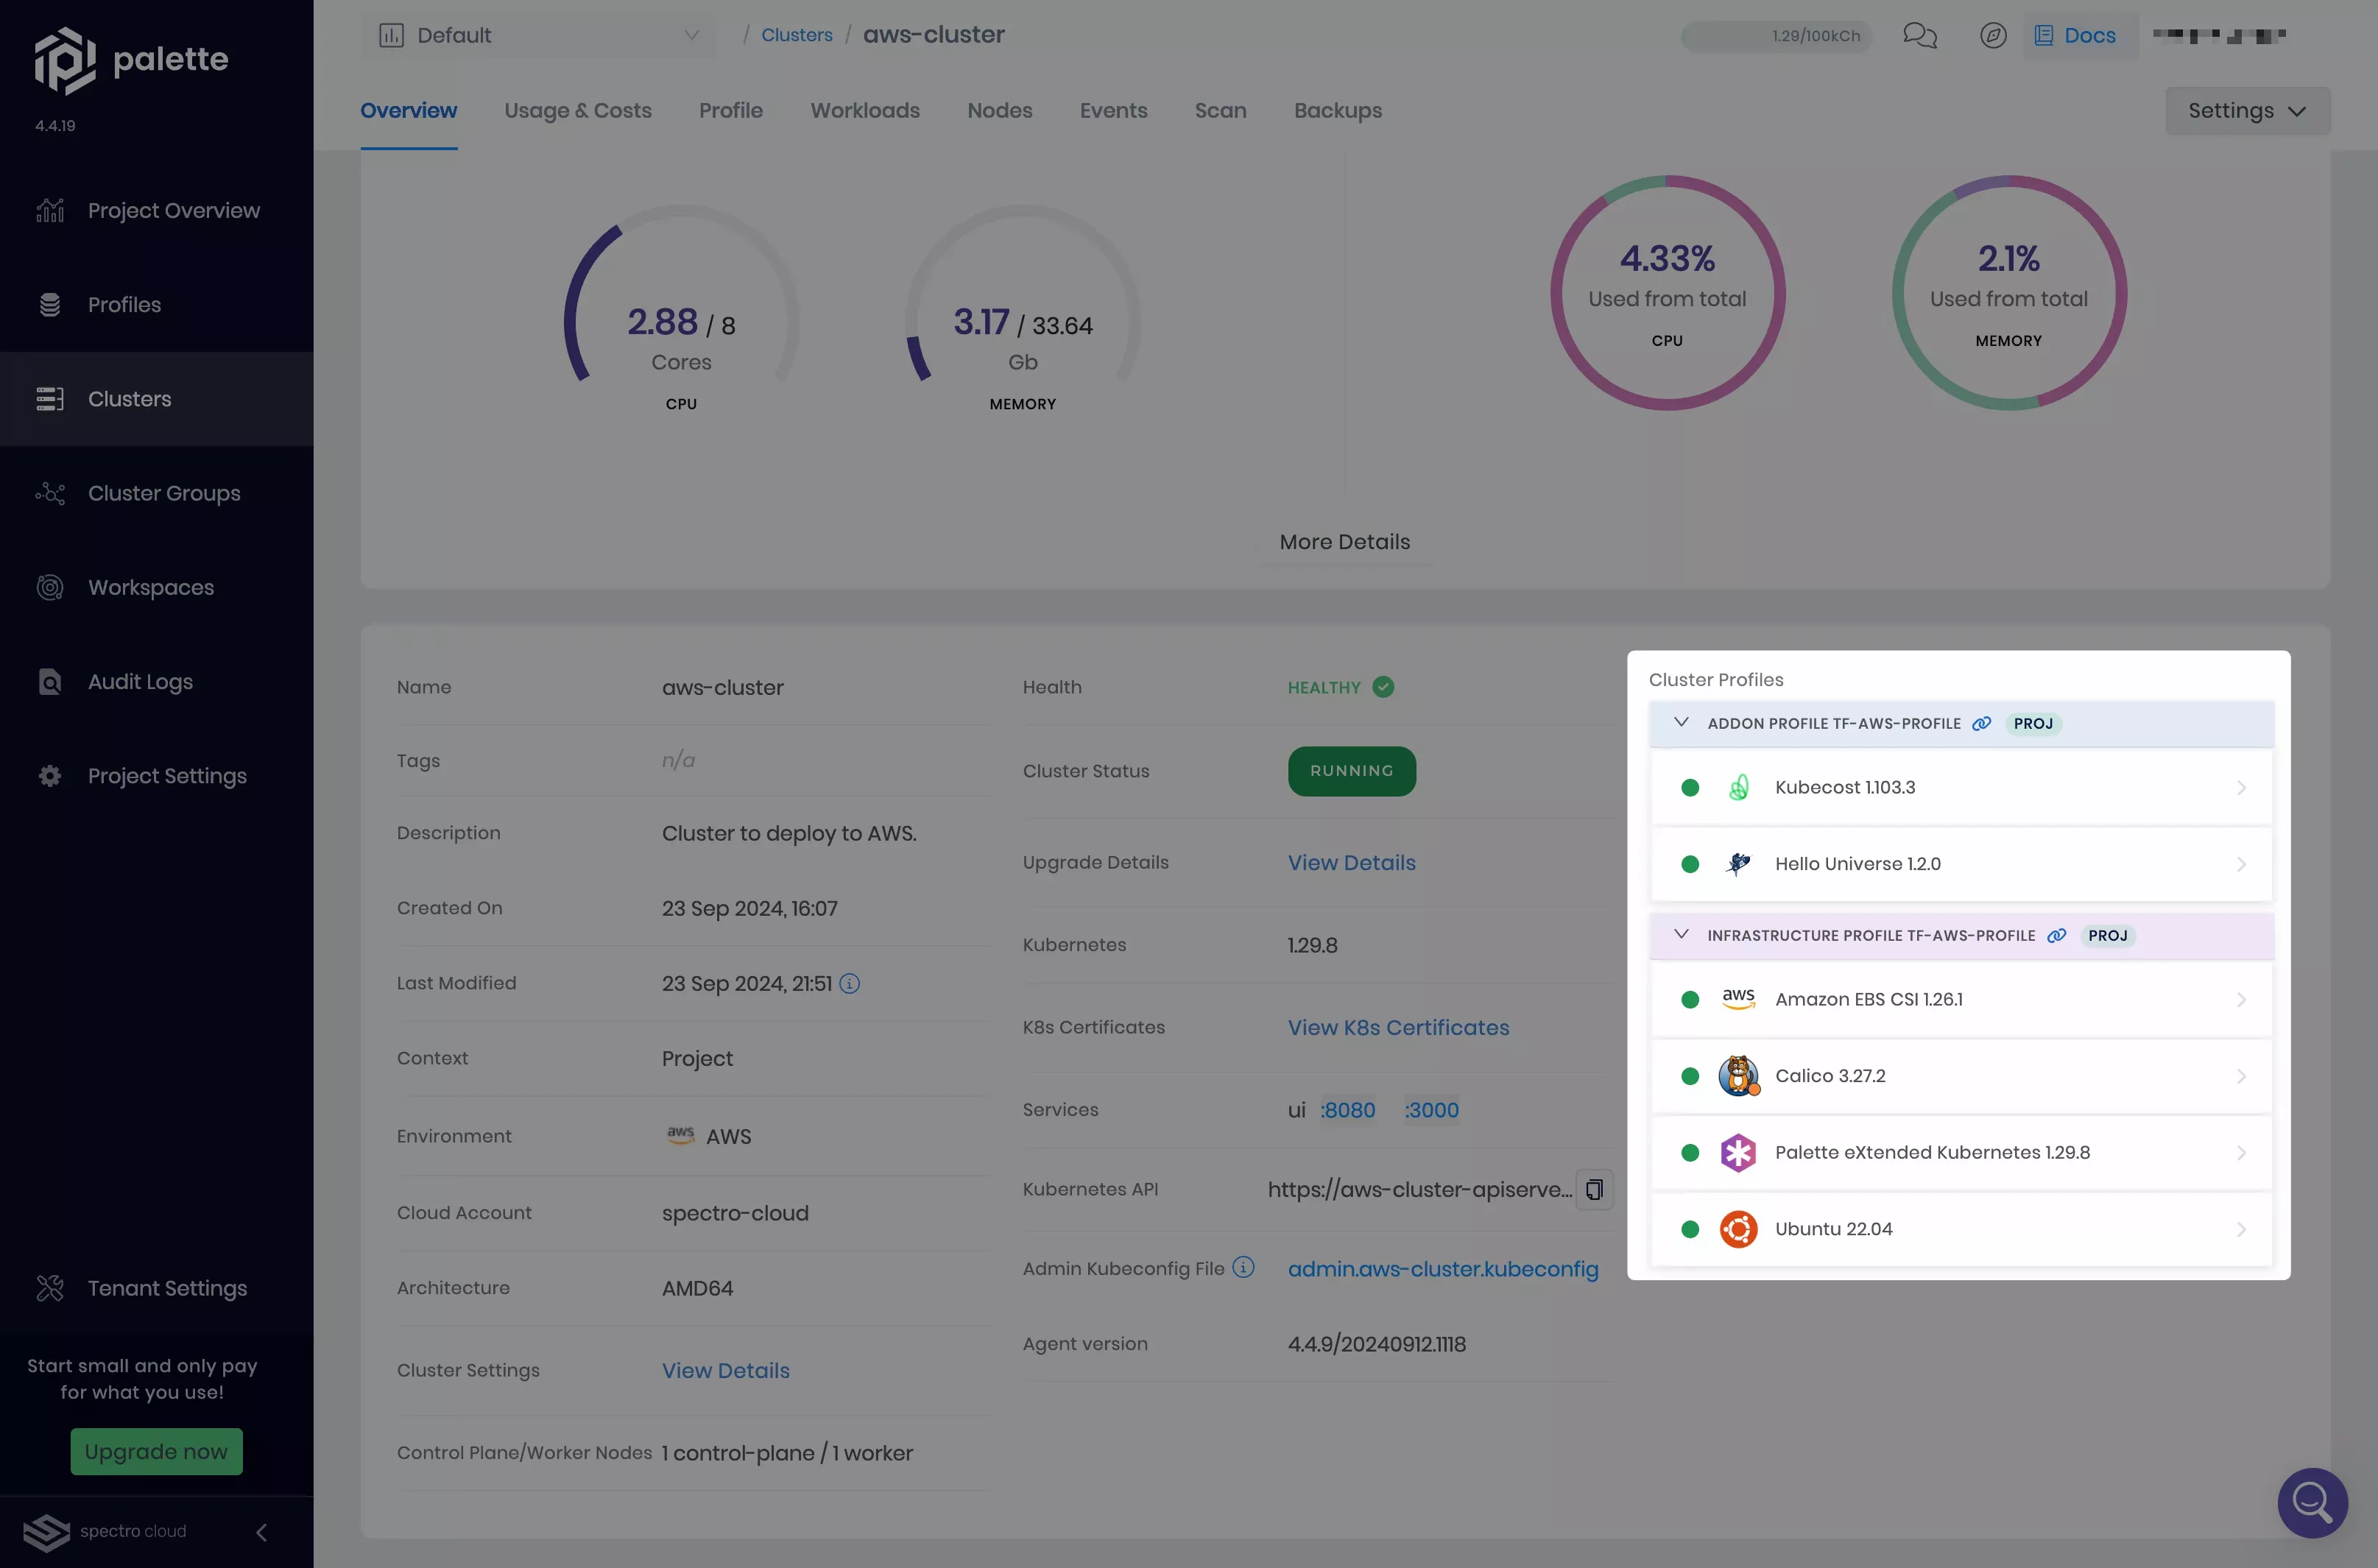Viewport: 2378px width, 1568px height.
Task: Click the Upgrade now button
Action: pyautogui.click(x=156, y=1451)
